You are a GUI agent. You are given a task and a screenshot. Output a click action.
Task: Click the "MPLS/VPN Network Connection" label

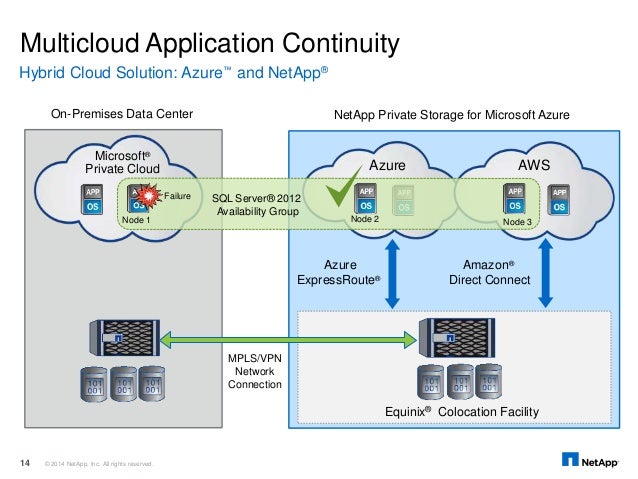(x=255, y=371)
